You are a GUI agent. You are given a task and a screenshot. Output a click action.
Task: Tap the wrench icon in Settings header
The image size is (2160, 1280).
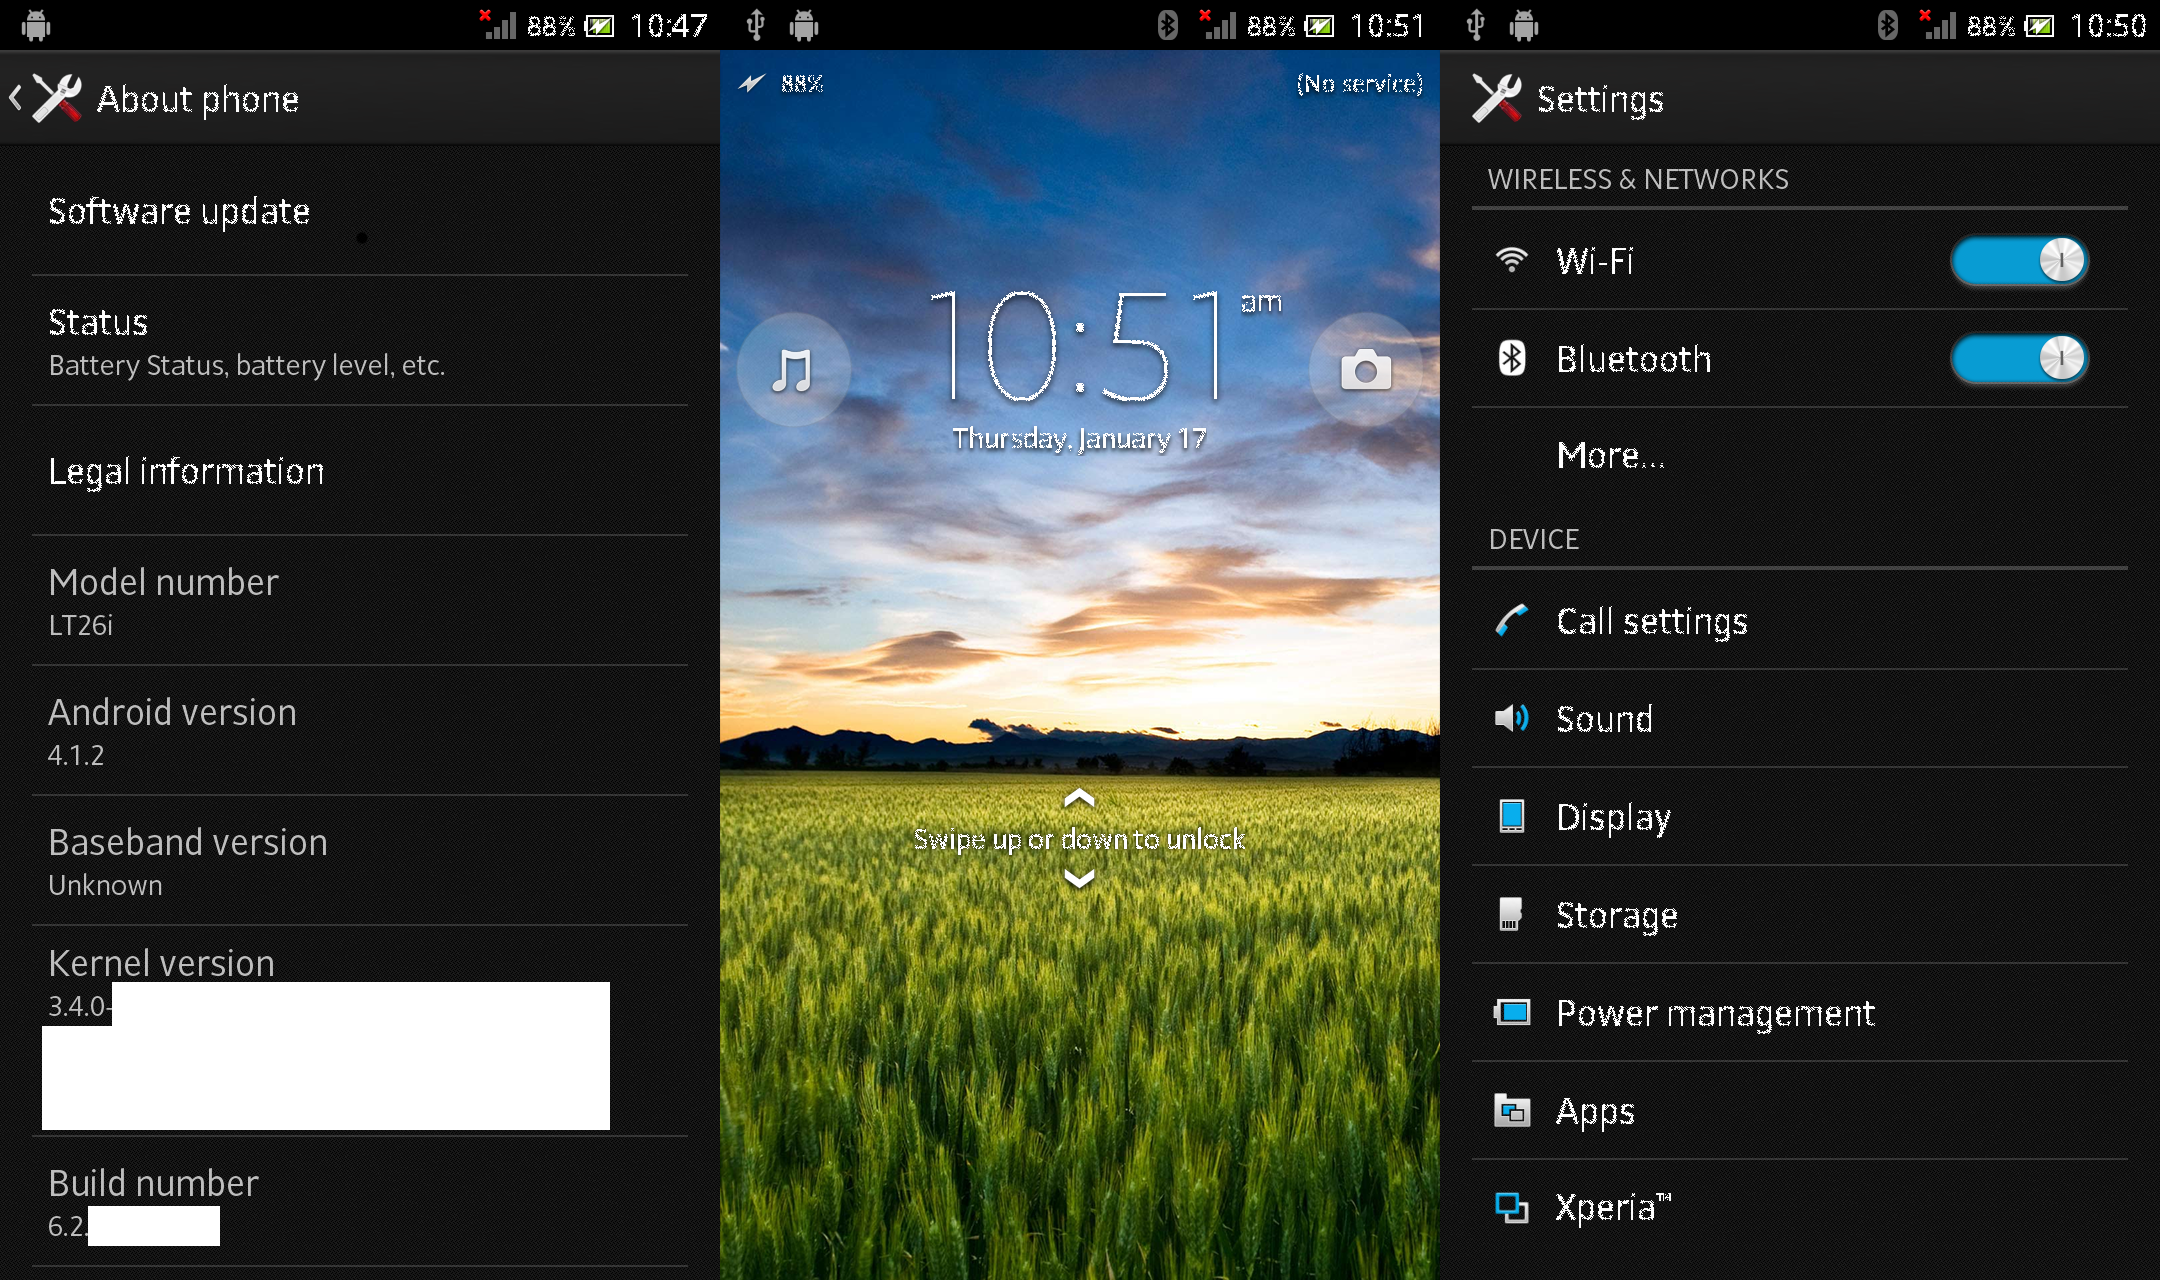[1497, 98]
